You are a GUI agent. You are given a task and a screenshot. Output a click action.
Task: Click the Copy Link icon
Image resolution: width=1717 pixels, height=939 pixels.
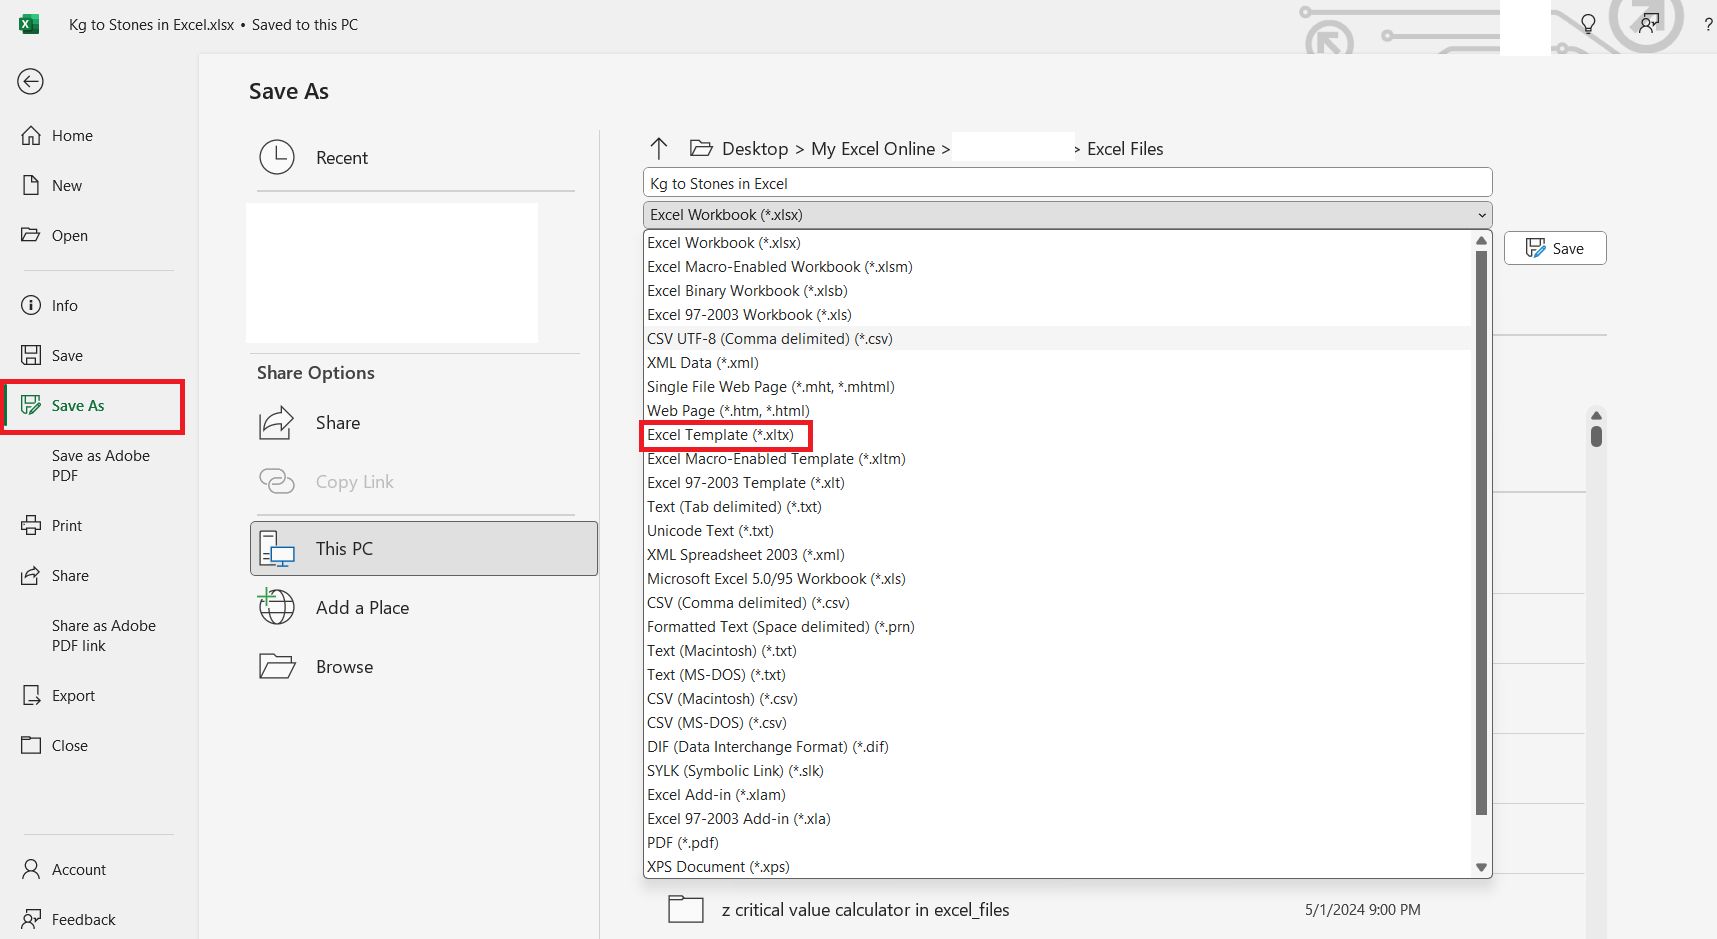pyautogui.click(x=277, y=482)
